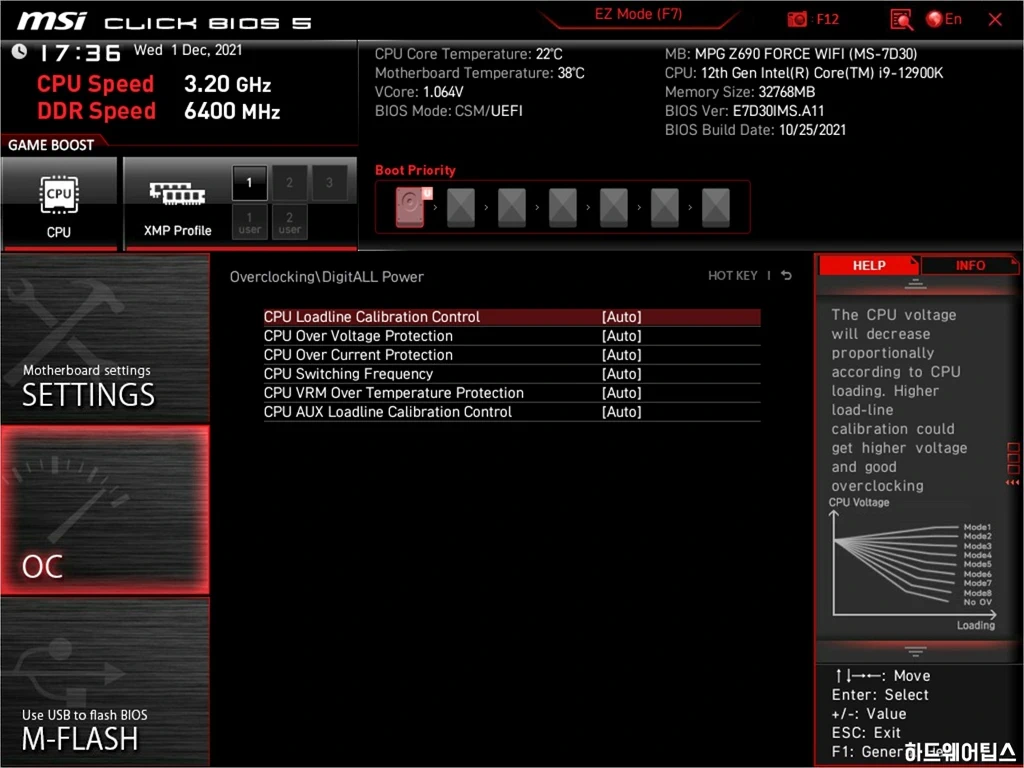Viewport: 1024px width, 768px height.
Task: Click the clock icon beside the time
Action: 20,51
